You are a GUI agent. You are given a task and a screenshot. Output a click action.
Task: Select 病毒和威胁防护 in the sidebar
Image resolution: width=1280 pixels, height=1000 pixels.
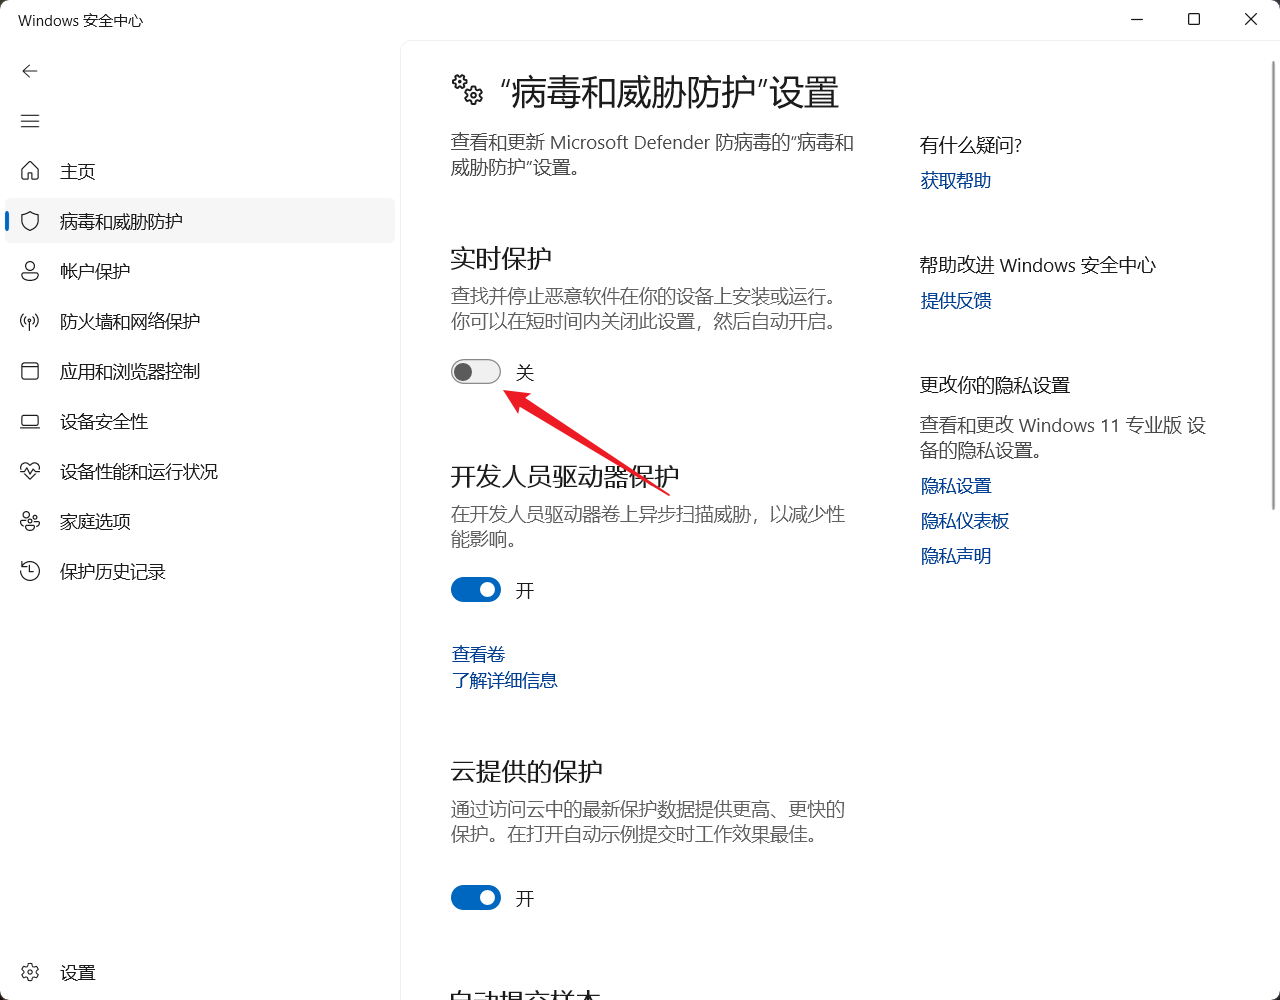point(200,221)
